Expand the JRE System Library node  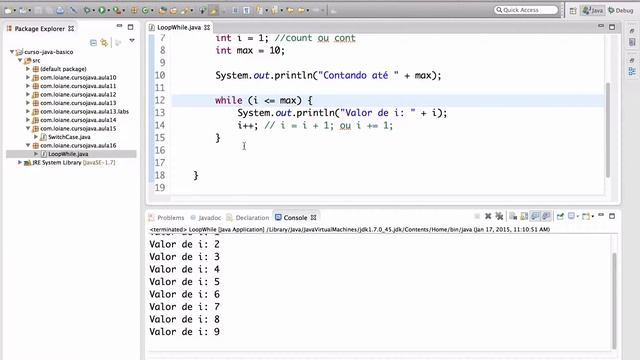tap(20, 162)
